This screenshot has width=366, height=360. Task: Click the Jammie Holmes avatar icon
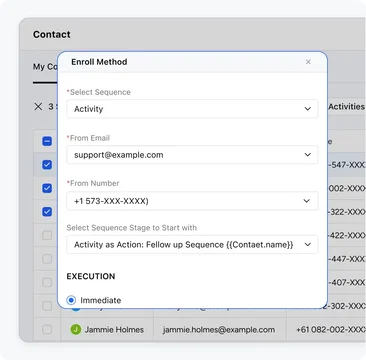[76, 330]
